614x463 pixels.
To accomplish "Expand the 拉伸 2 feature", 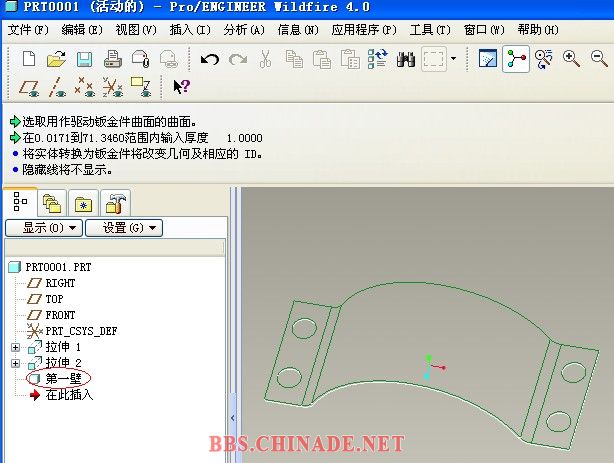I will [x=15, y=364].
